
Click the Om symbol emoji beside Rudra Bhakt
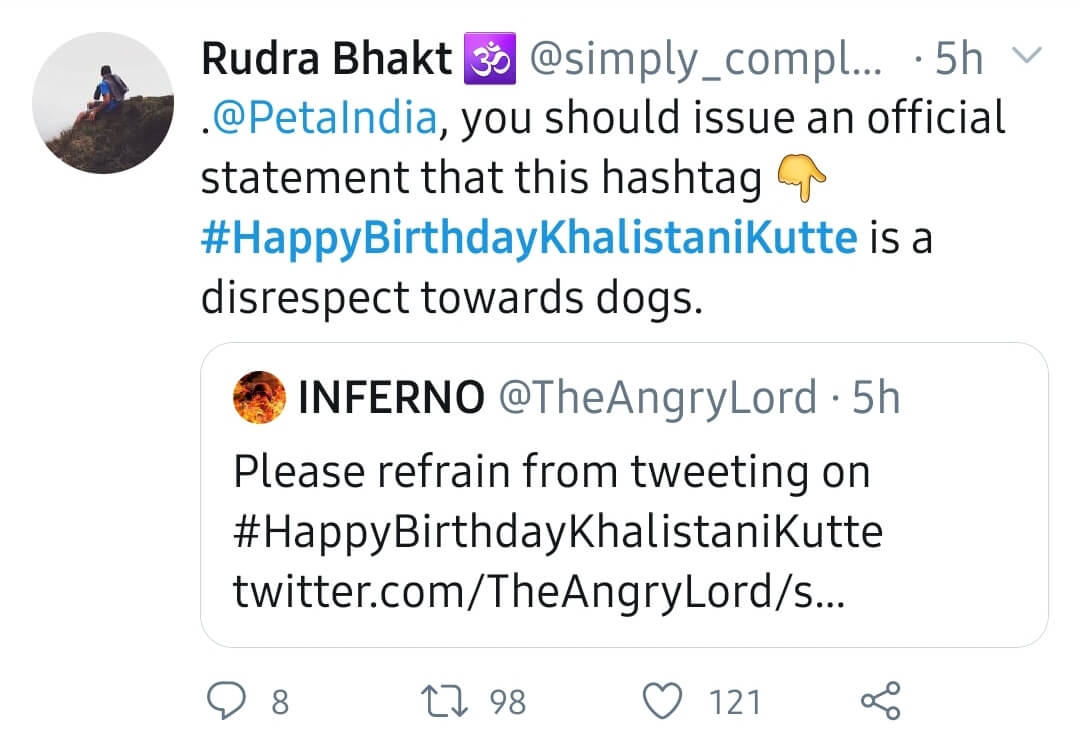(490, 61)
